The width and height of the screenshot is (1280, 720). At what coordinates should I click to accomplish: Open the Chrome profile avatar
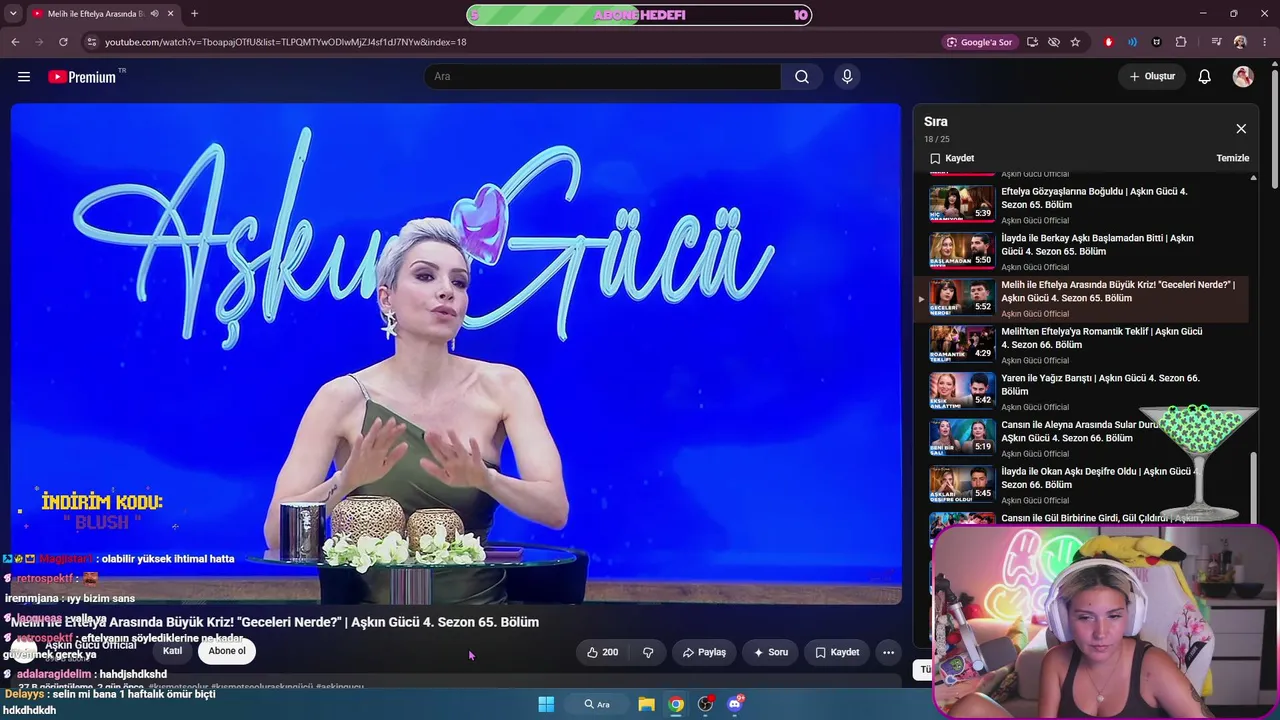coord(1240,42)
